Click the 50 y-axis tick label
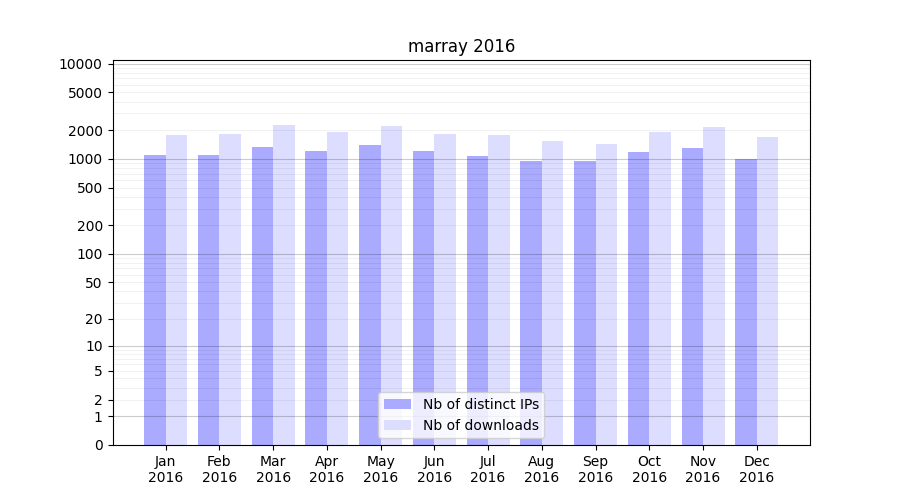 (92, 283)
